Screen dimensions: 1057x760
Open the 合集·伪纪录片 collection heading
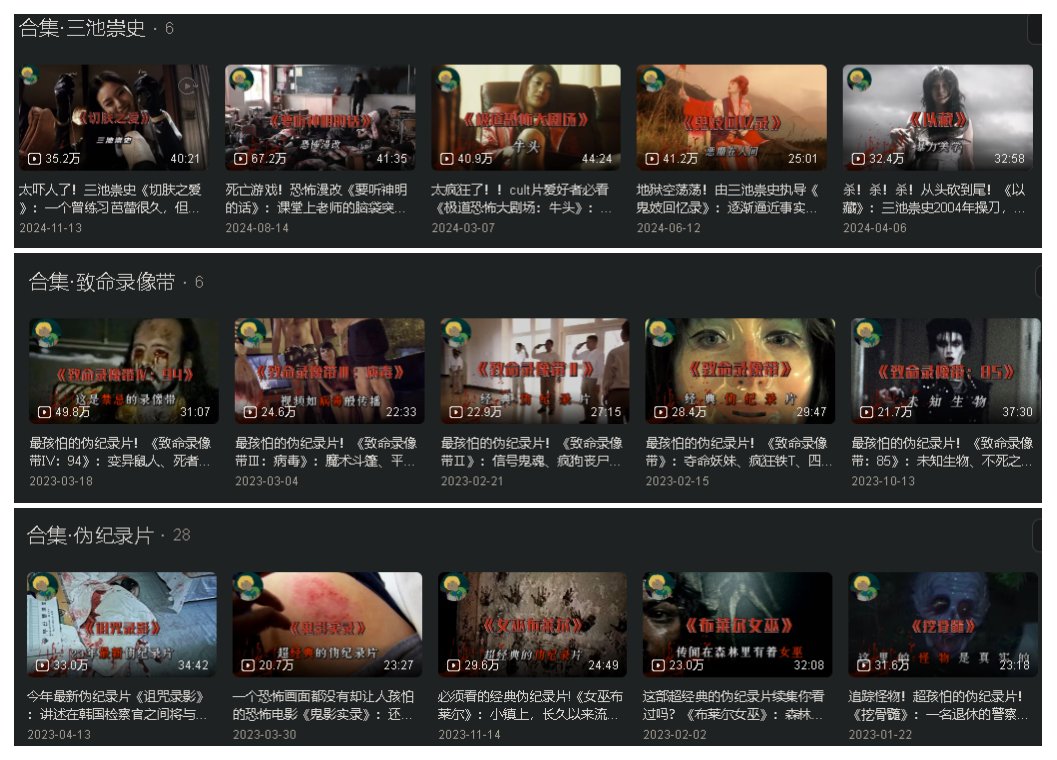[x=90, y=535]
